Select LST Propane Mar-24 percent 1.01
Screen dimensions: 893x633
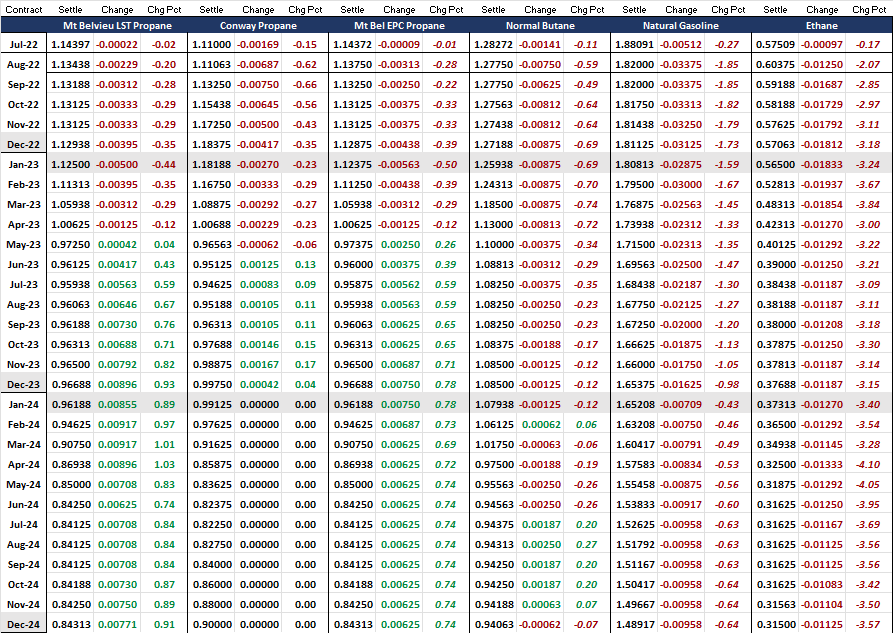(x=164, y=444)
